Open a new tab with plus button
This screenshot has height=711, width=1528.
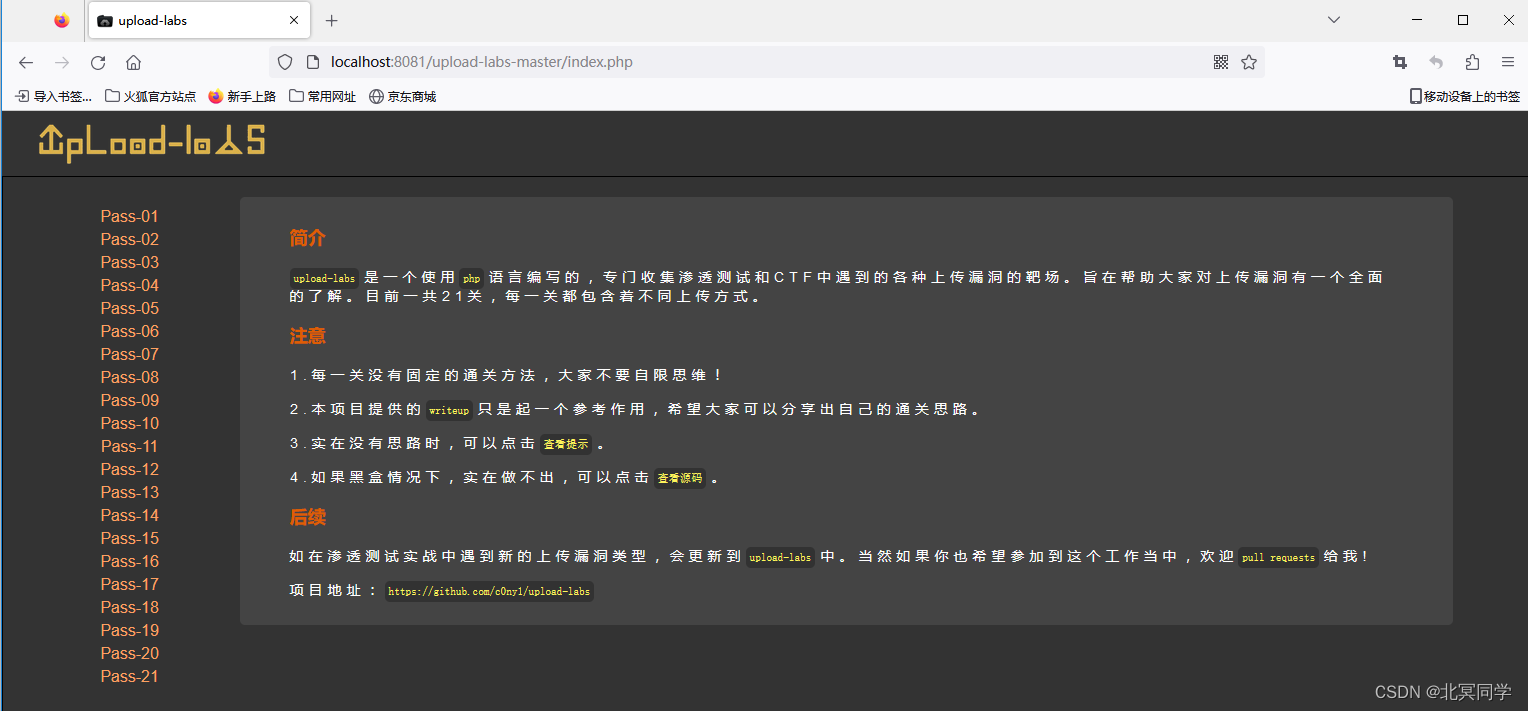click(x=332, y=20)
